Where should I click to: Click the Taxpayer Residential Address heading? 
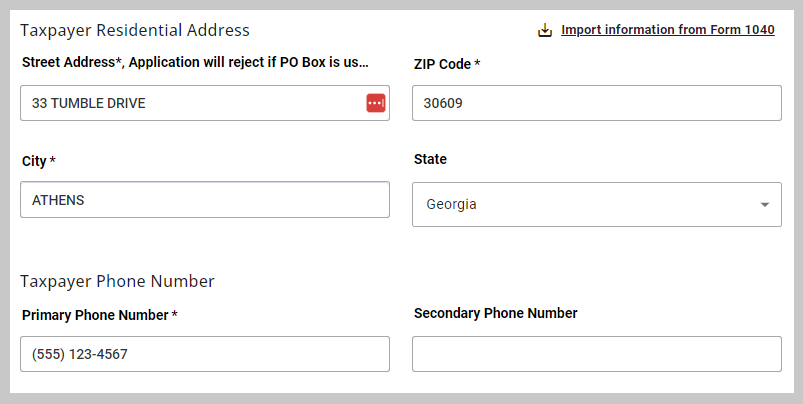[x=135, y=30]
